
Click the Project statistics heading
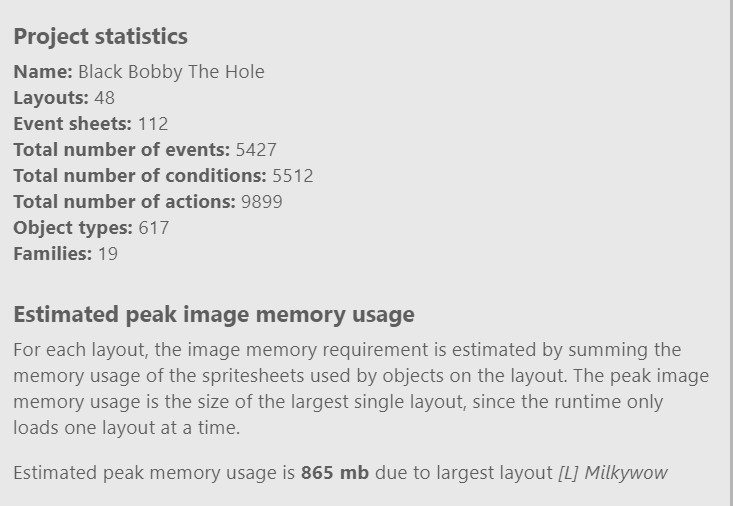click(x=101, y=37)
